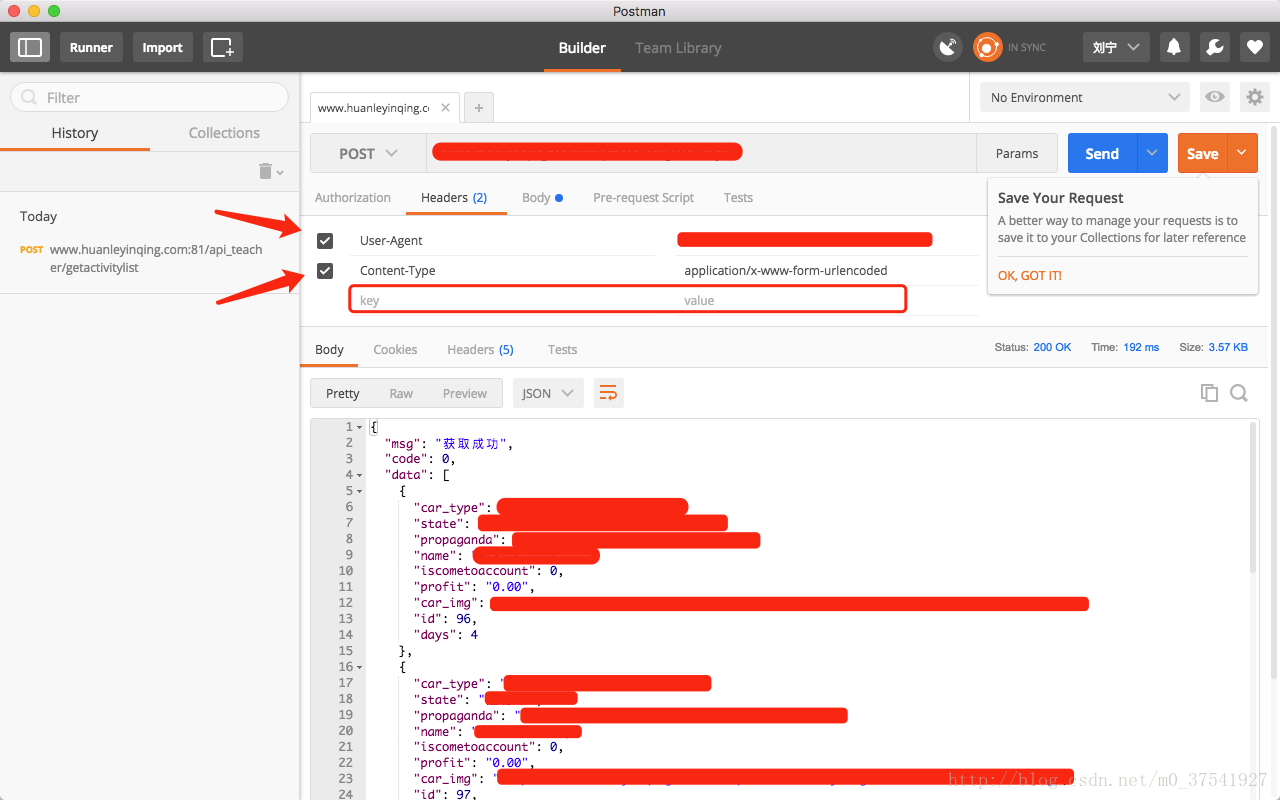
Task: Open the No Environment dropdown
Action: click(1085, 97)
